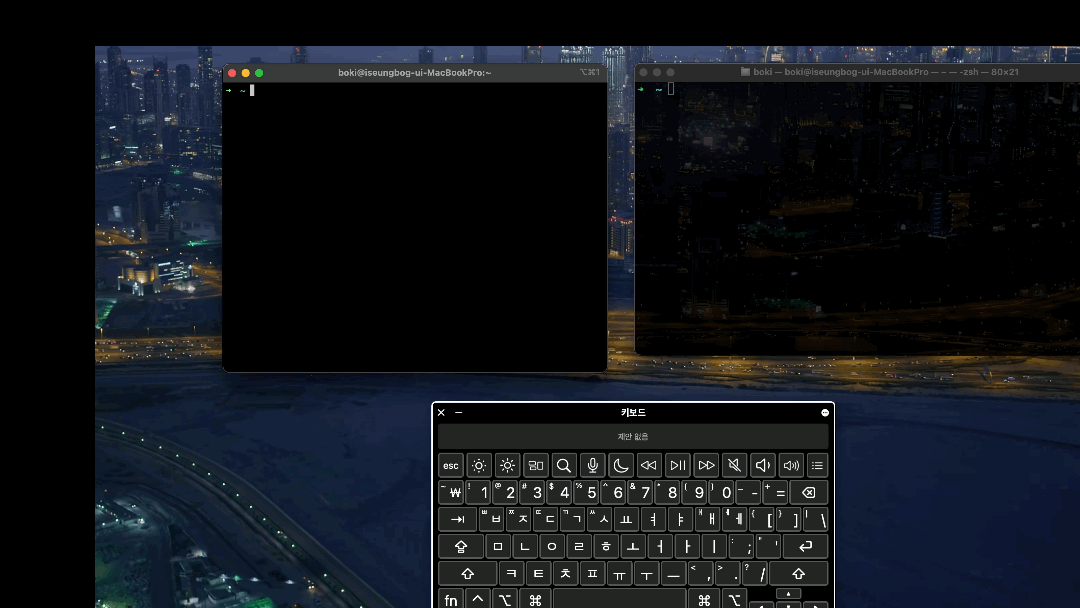1080x608 pixels.
Task: Click the list icon key after volume-up
Action: click(817, 465)
